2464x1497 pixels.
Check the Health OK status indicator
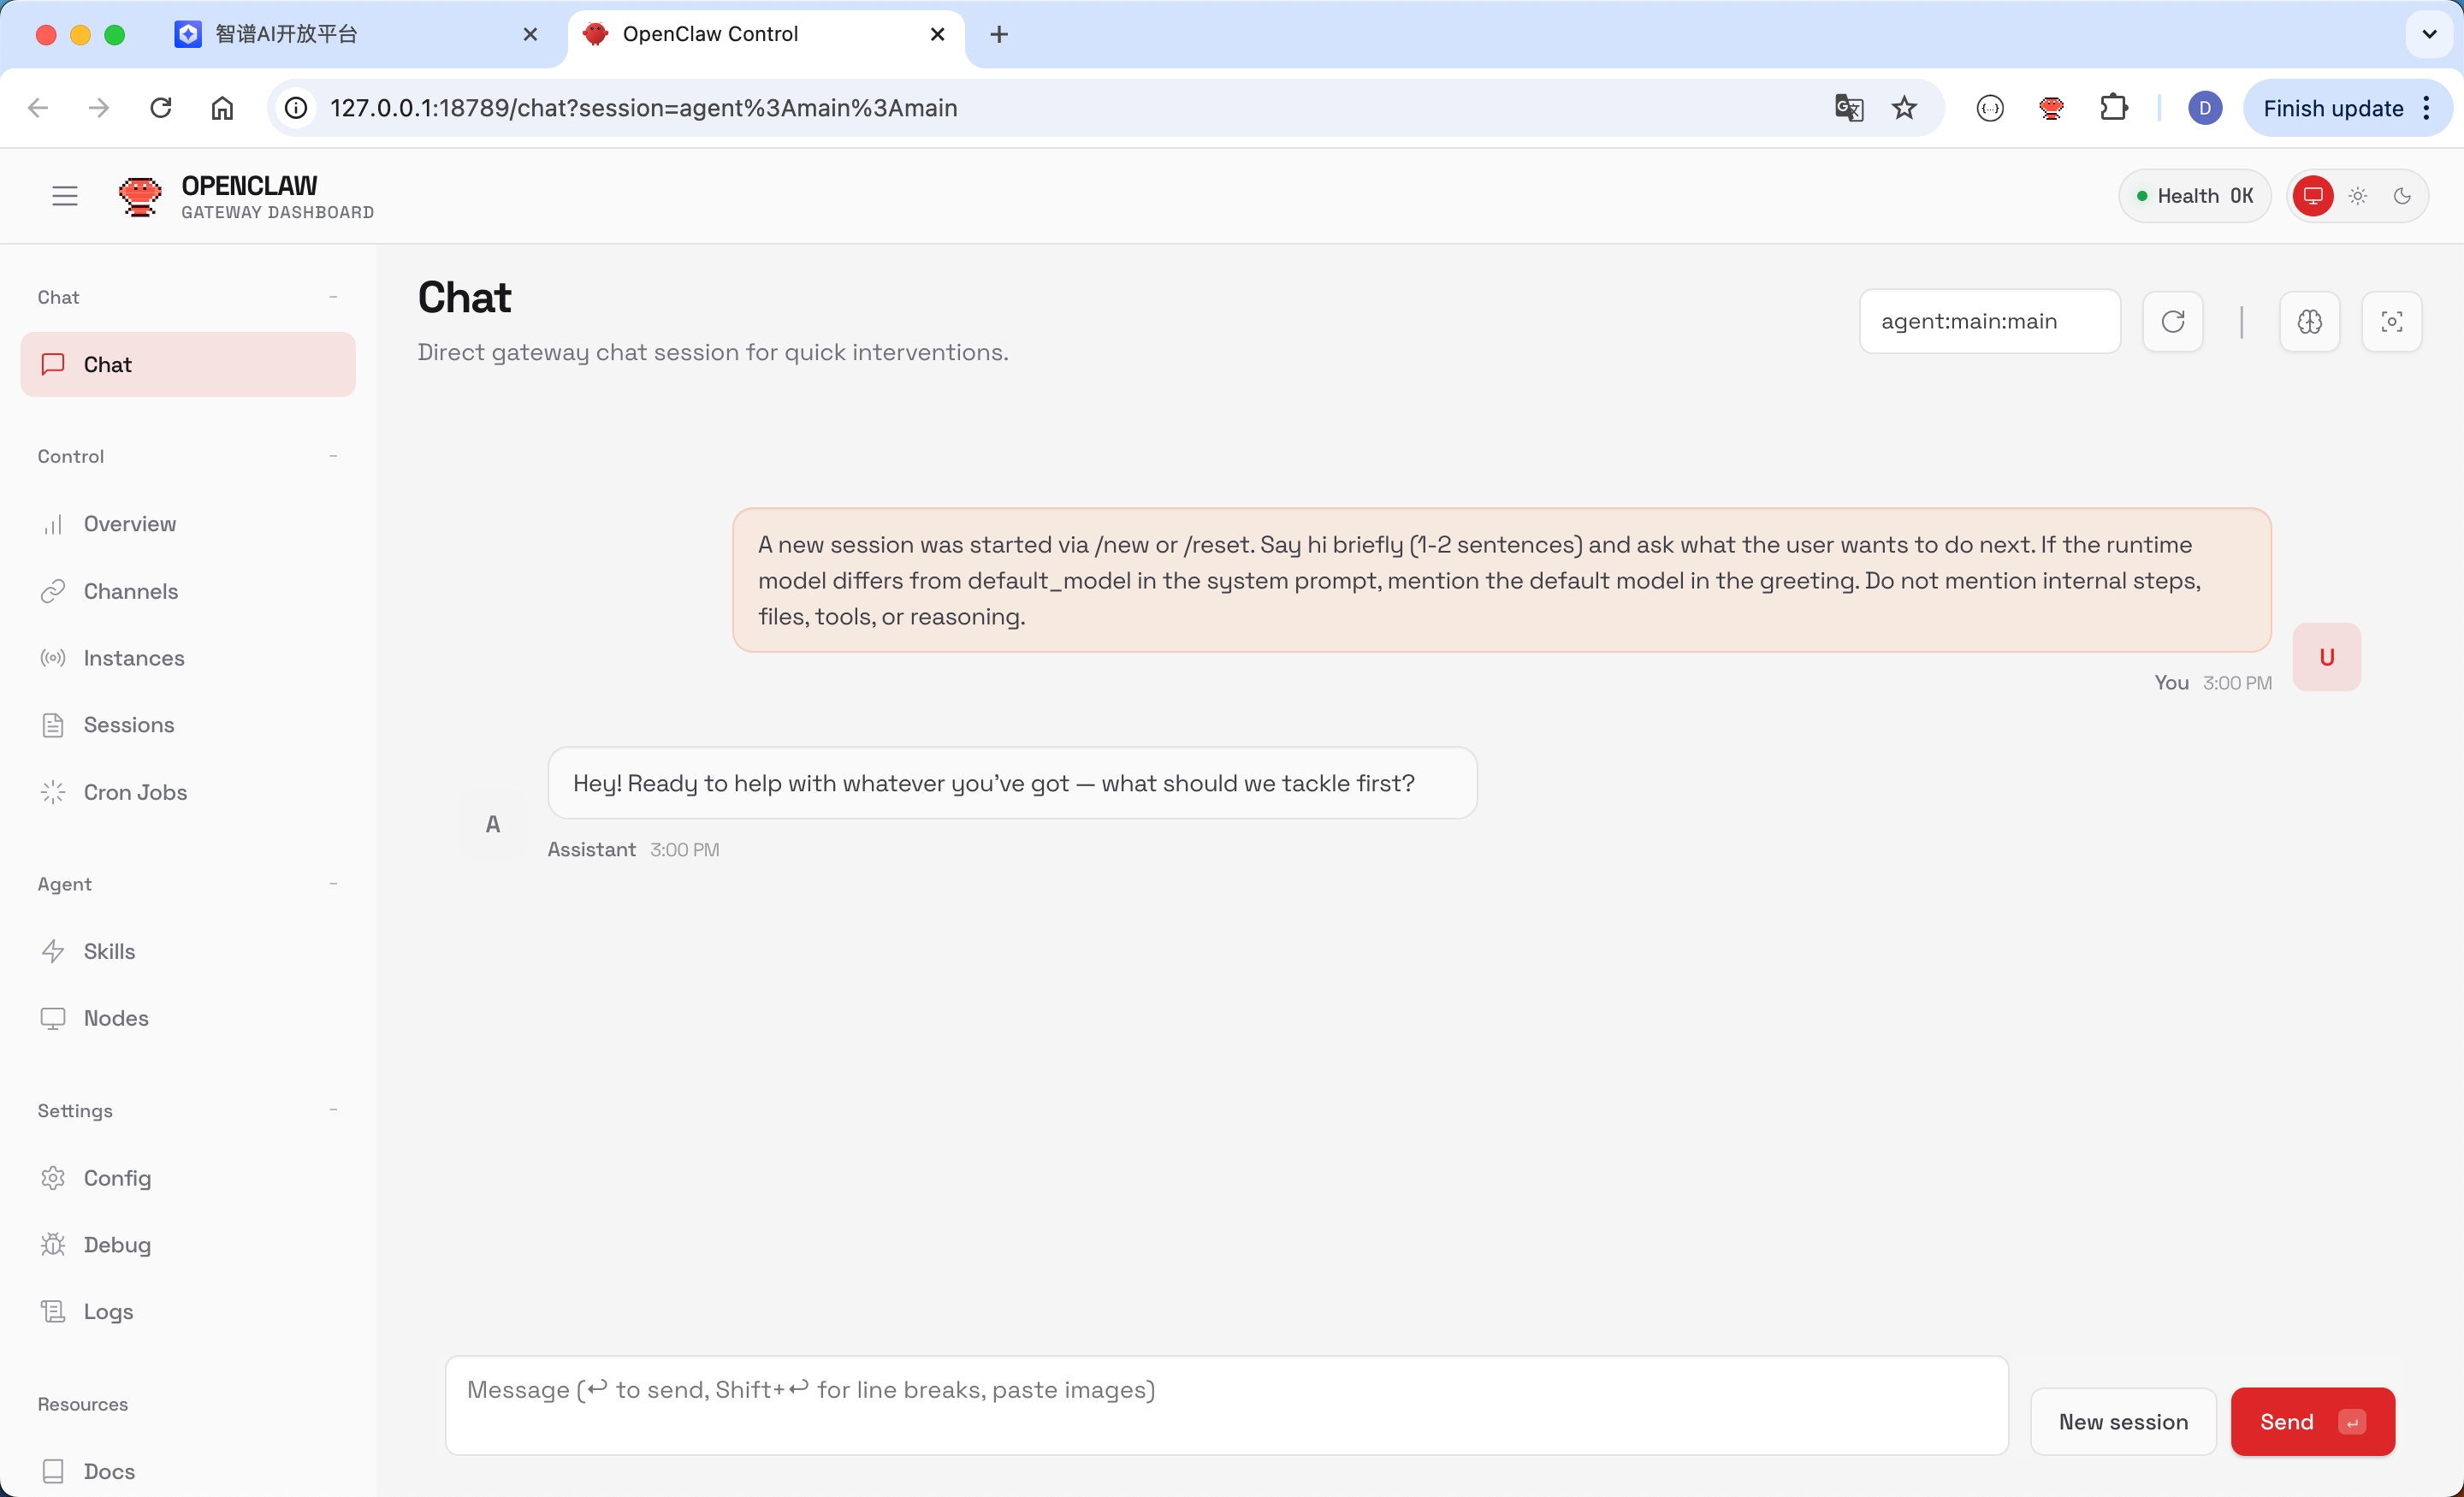click(2194, 195)
